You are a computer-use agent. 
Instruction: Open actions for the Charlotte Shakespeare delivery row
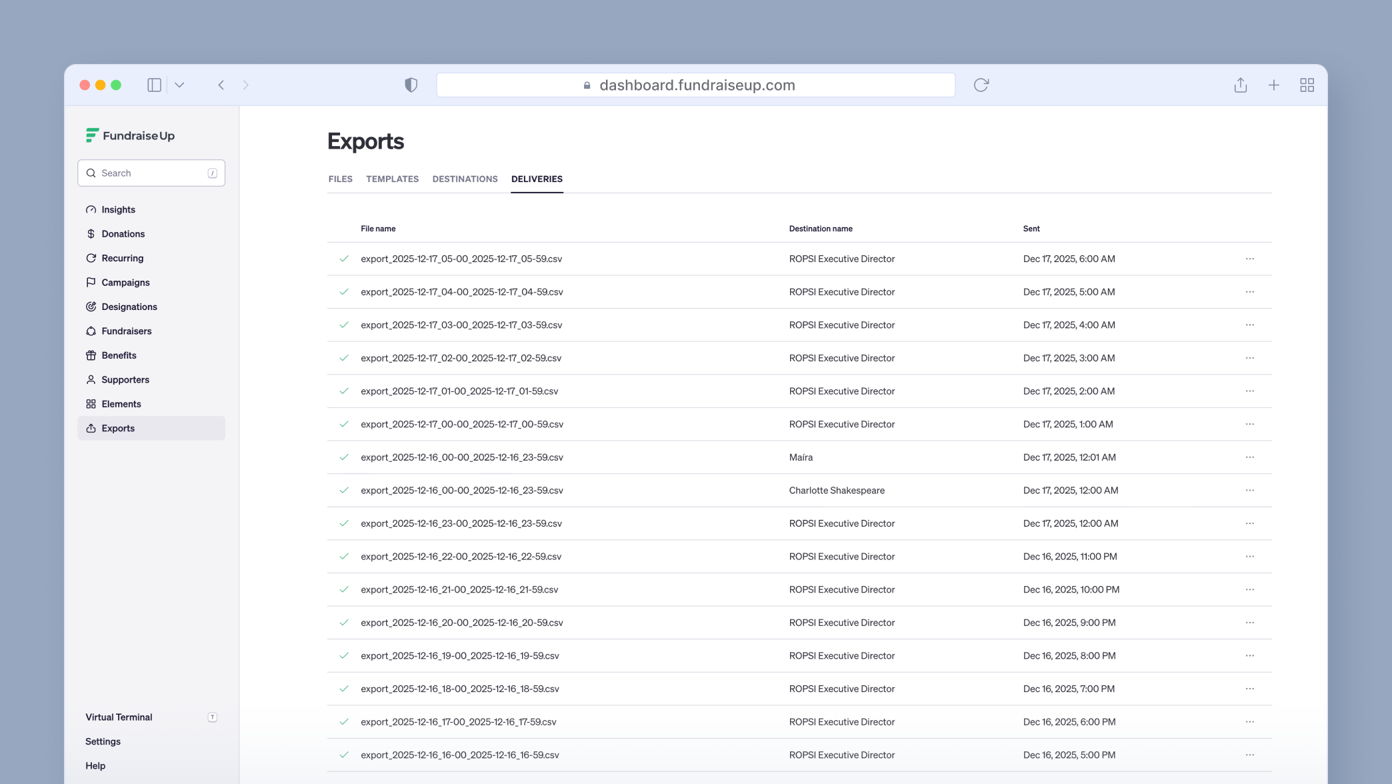pyautogui.click(x=1249, y=490)
